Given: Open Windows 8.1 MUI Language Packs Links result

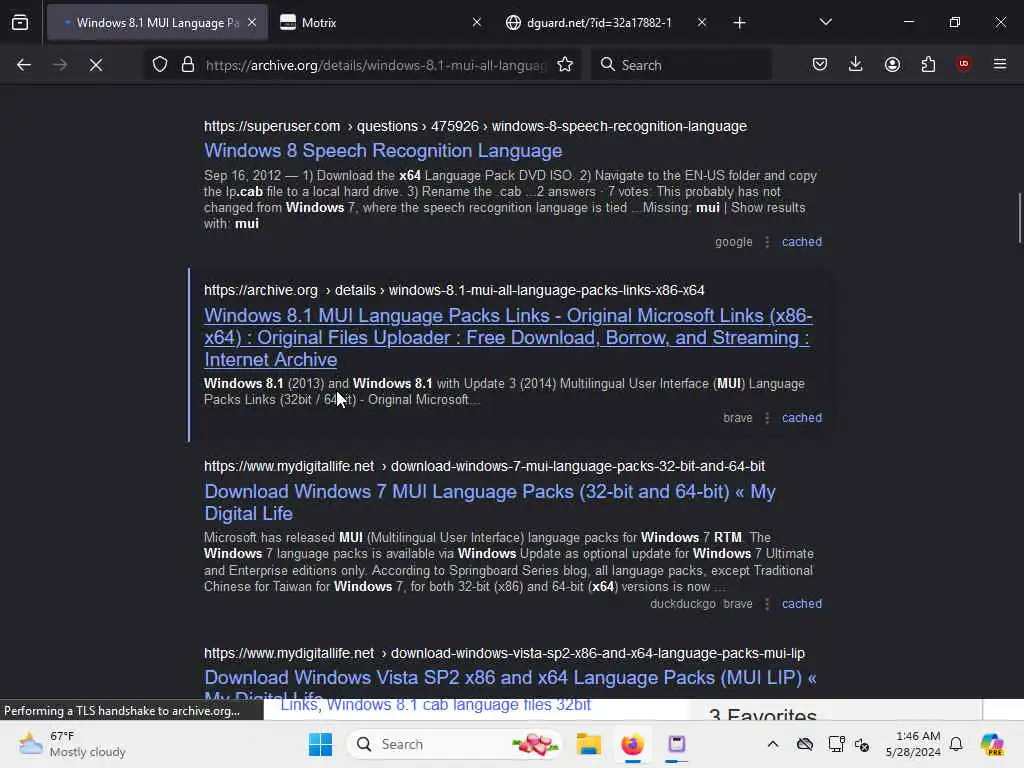Looking at the screenshot, I should click(x=507, y=338).
